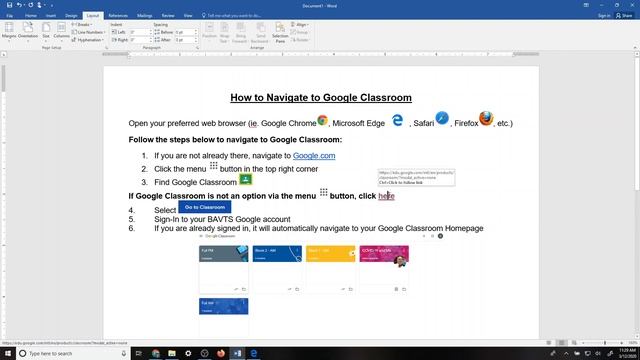640x360 pixels.
Task: Expand the Undo history dropdown arrow
Action: tap(24, 5)
